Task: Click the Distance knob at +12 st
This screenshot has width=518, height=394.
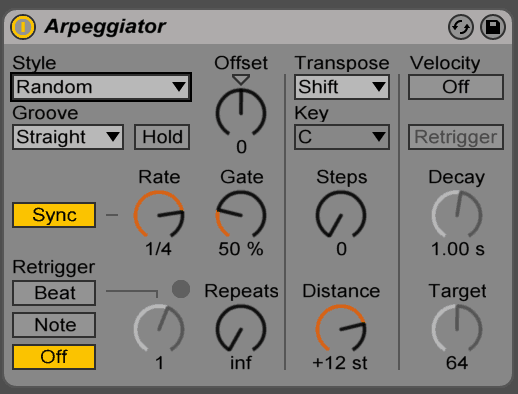Action: coord(341,329)
